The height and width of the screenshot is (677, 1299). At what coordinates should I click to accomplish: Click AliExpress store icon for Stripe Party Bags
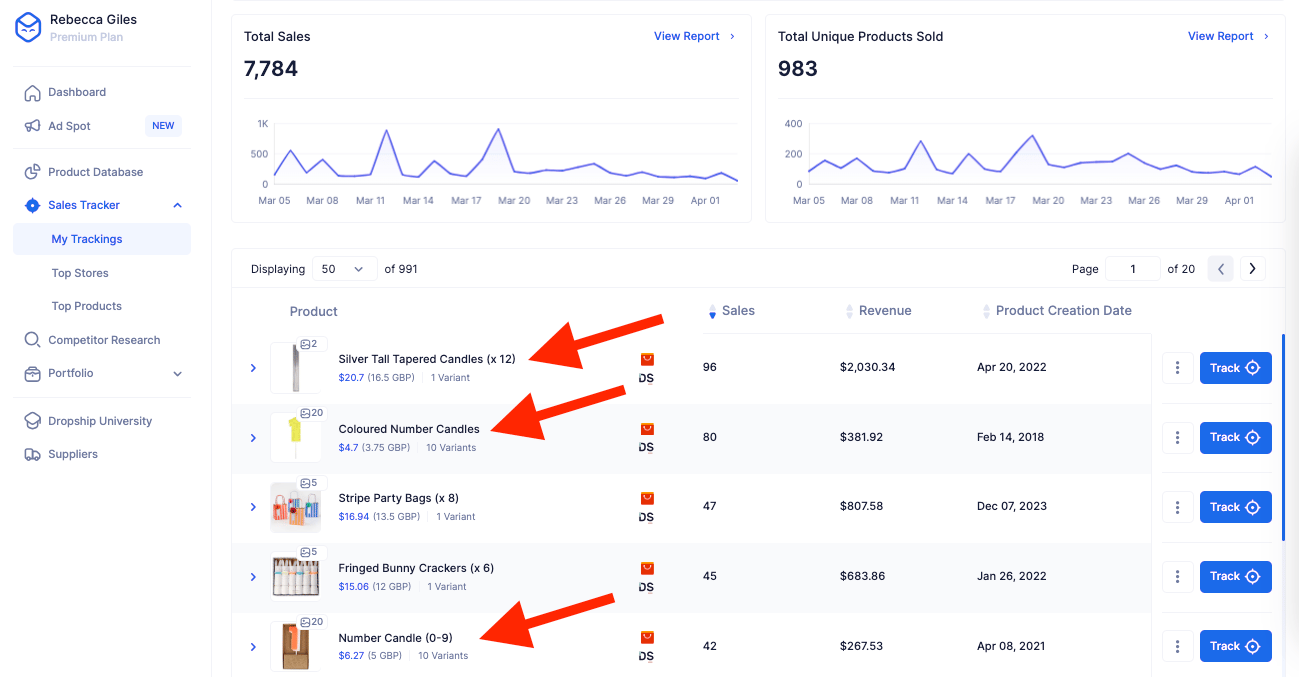point(647,498)
